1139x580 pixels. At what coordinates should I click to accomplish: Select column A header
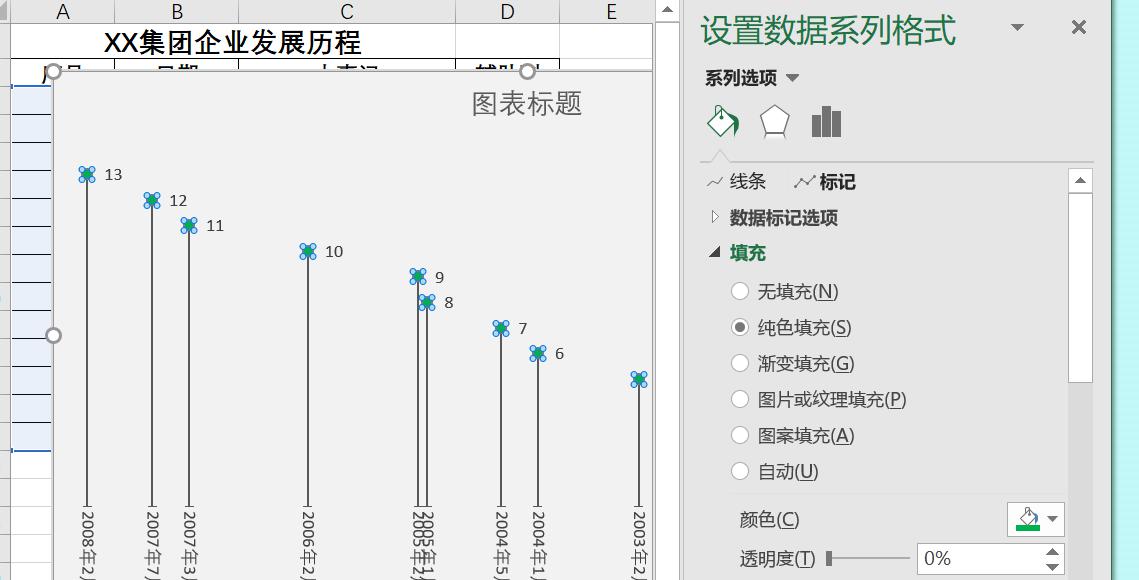tap(62, 12)
